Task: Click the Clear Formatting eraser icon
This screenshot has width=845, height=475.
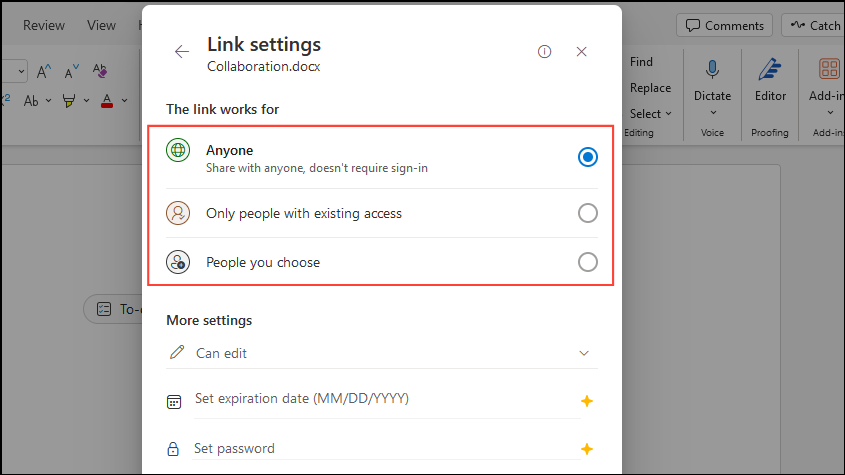Action: 99,71
